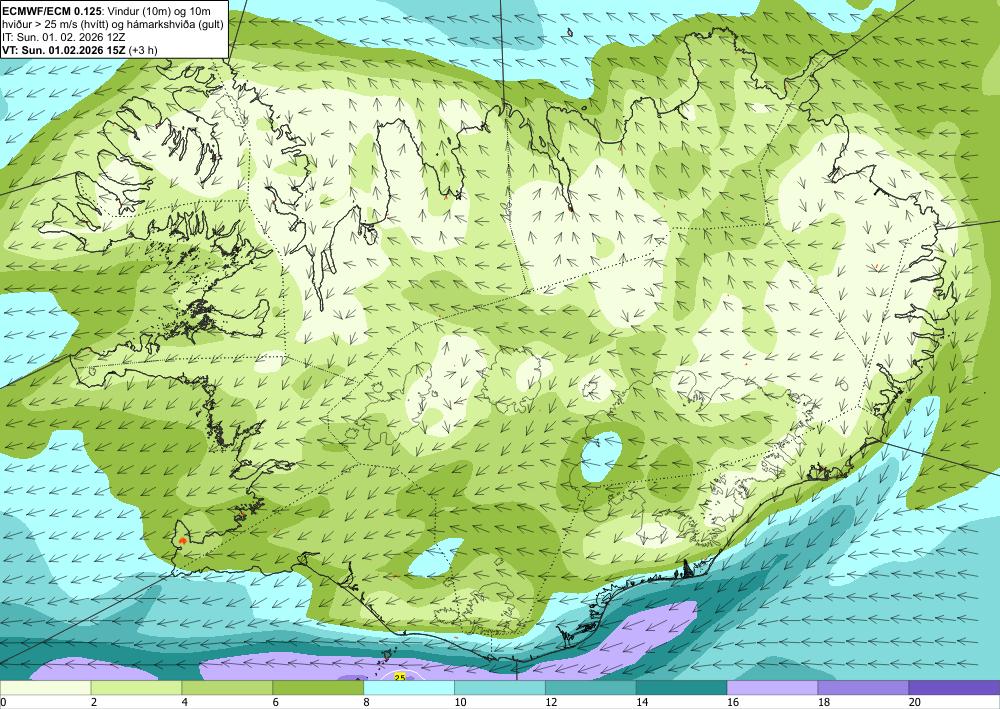Click the legend scale label "18"
Viewport: 1000px width, 709px height.
(x=823, y=703)
